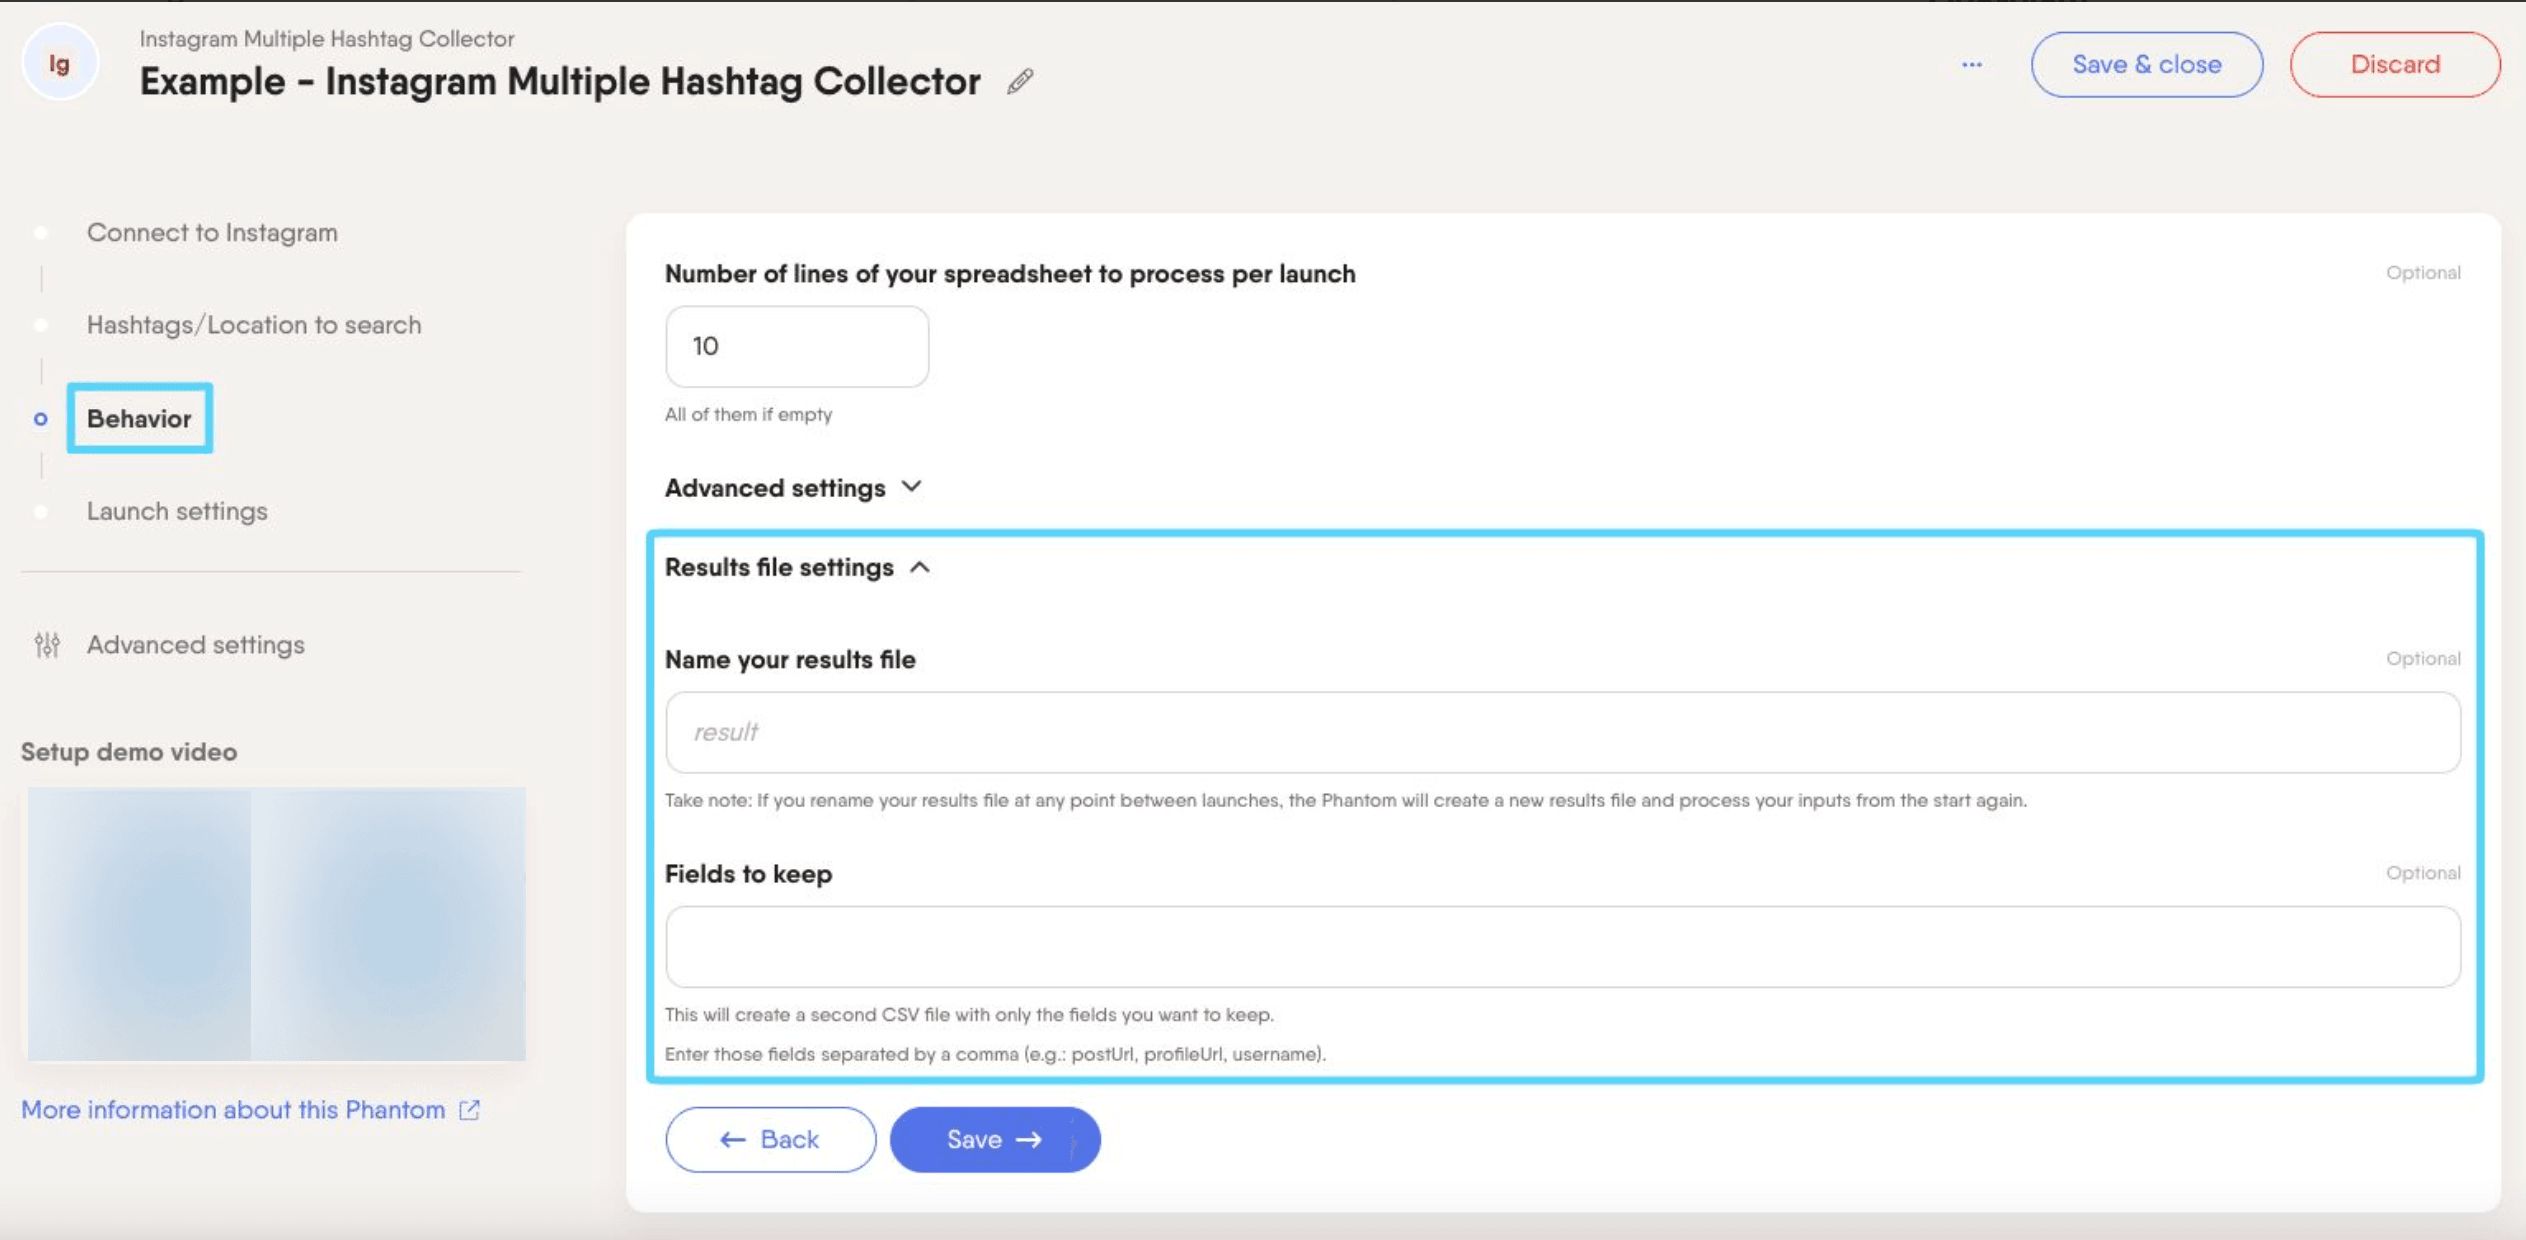Go to Launch settings step
Image resolution: width=2526 pixels, height=1240 pixels.
tap(177, 511)
